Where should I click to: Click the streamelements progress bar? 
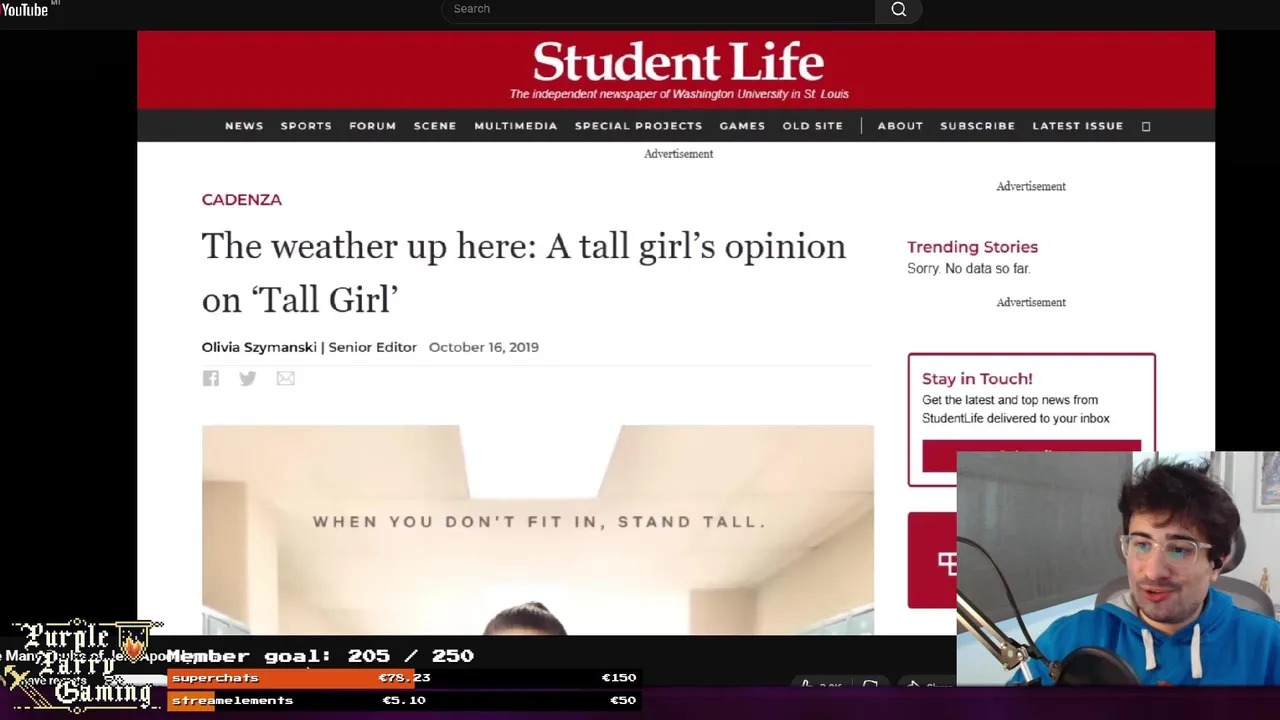coord(402,700)
